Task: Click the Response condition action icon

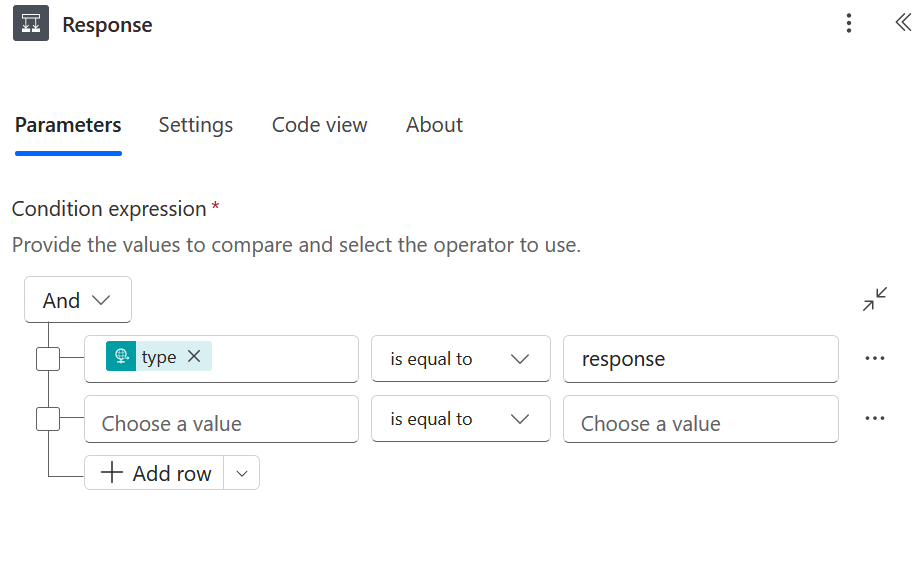Action: pos(31,24)
